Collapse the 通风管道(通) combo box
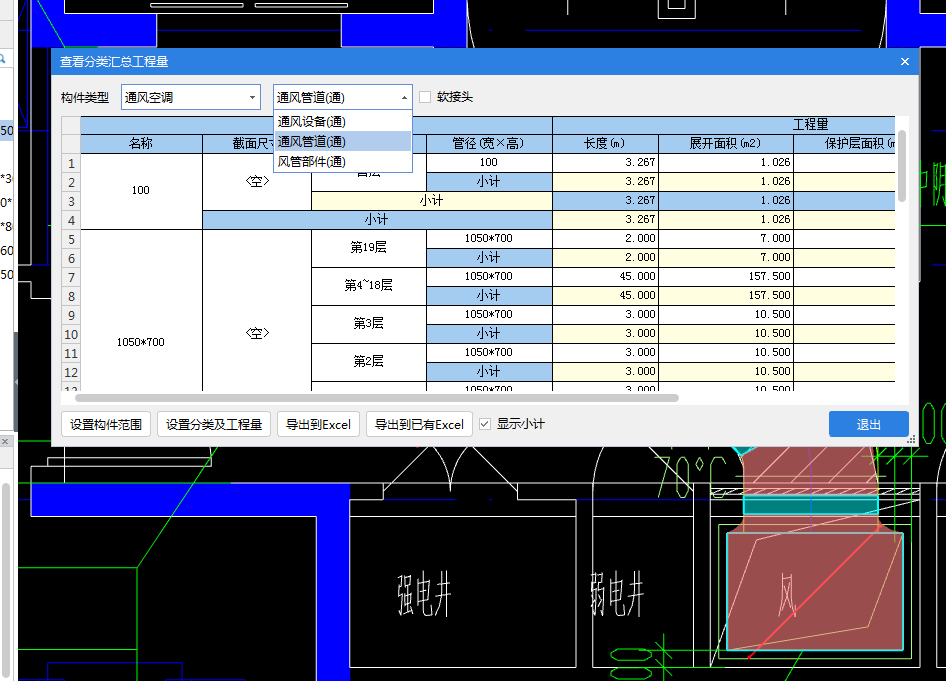946x681 pixels. click(x=404, y=97)
